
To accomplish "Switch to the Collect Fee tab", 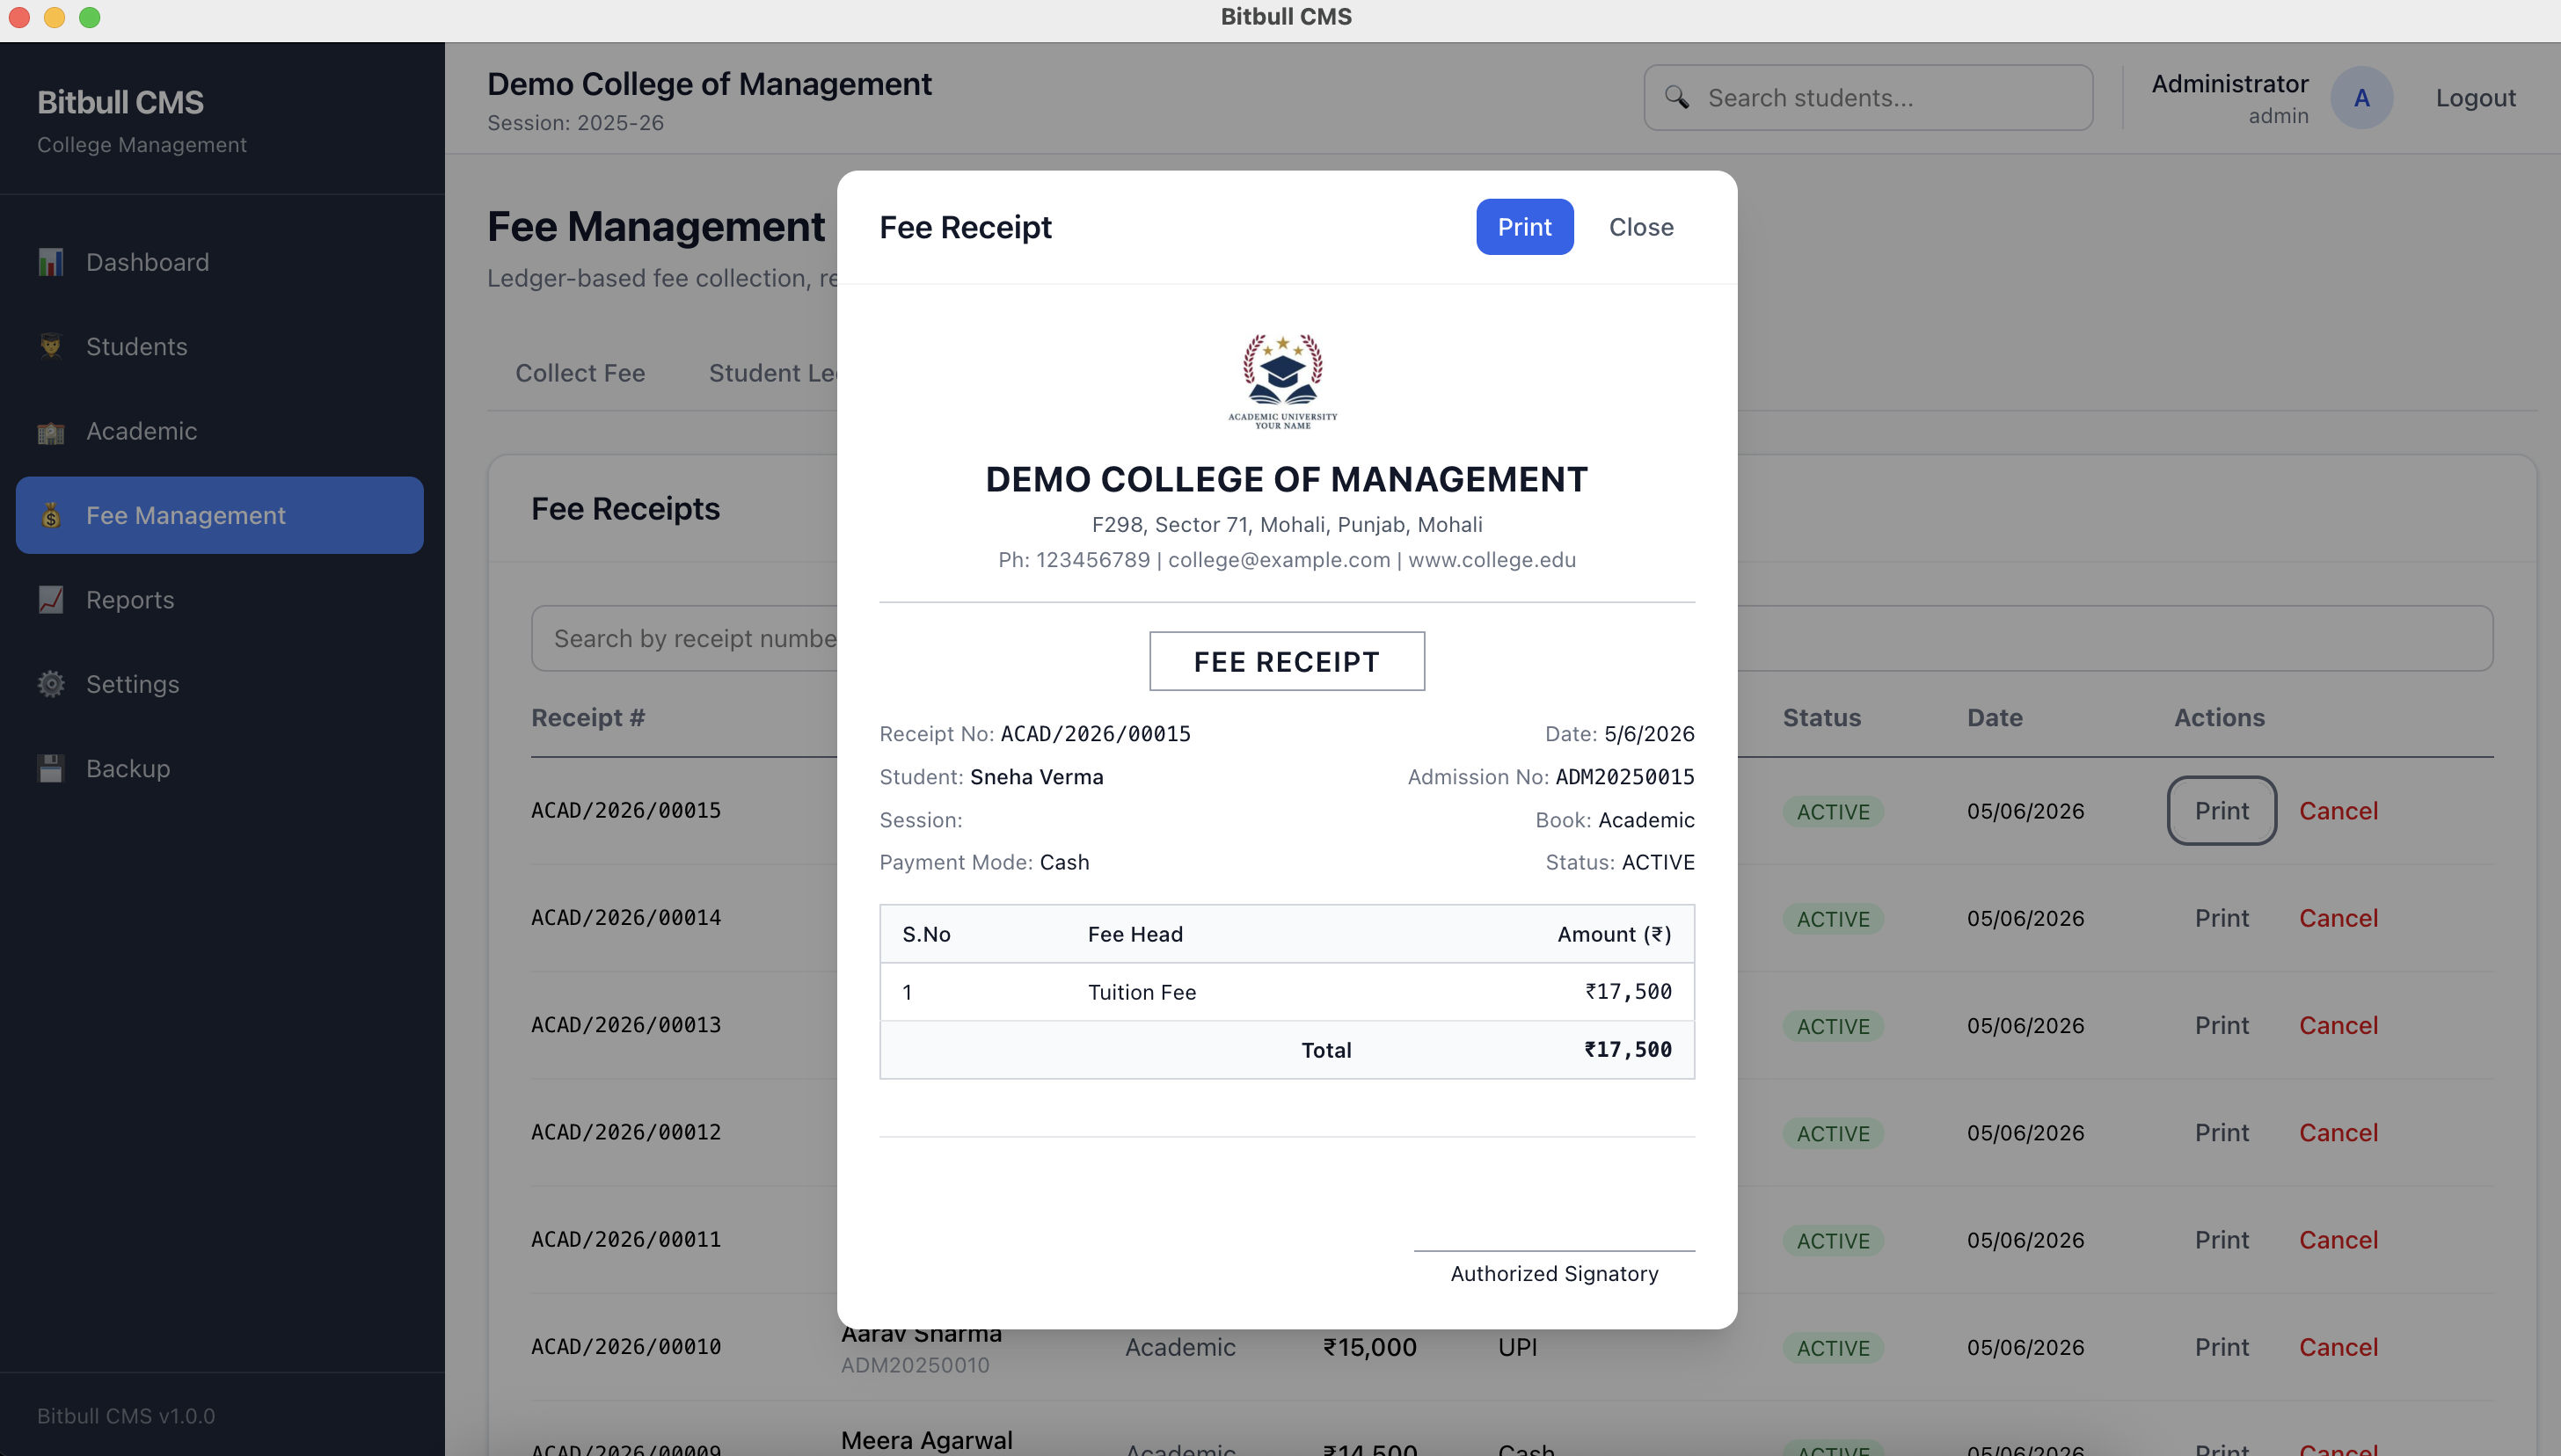I will [x=580, y=373].
